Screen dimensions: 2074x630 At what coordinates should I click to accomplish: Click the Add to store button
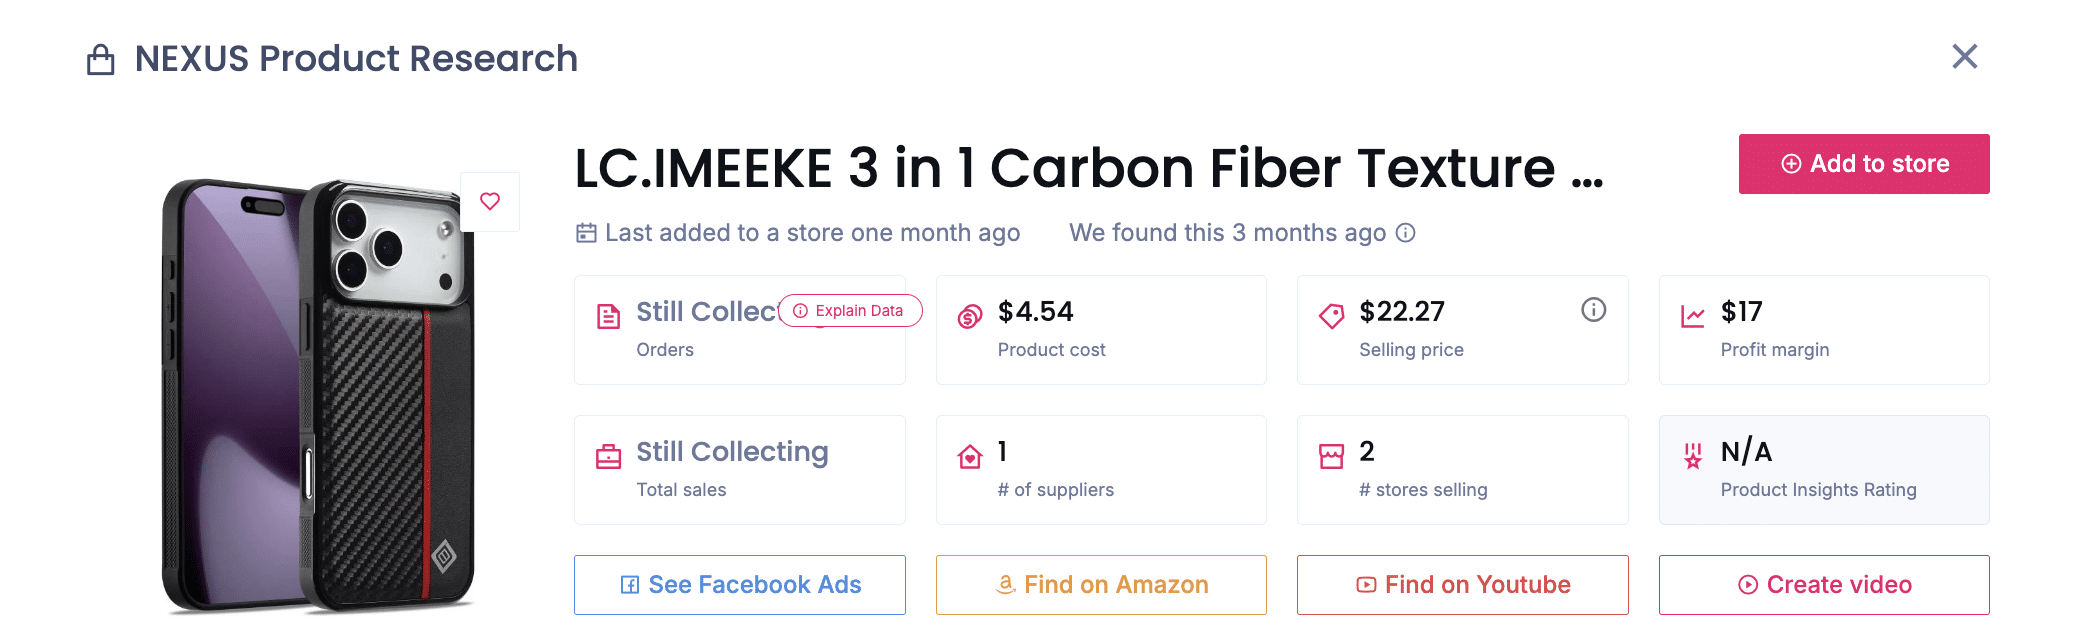[x=1863, y=164]
